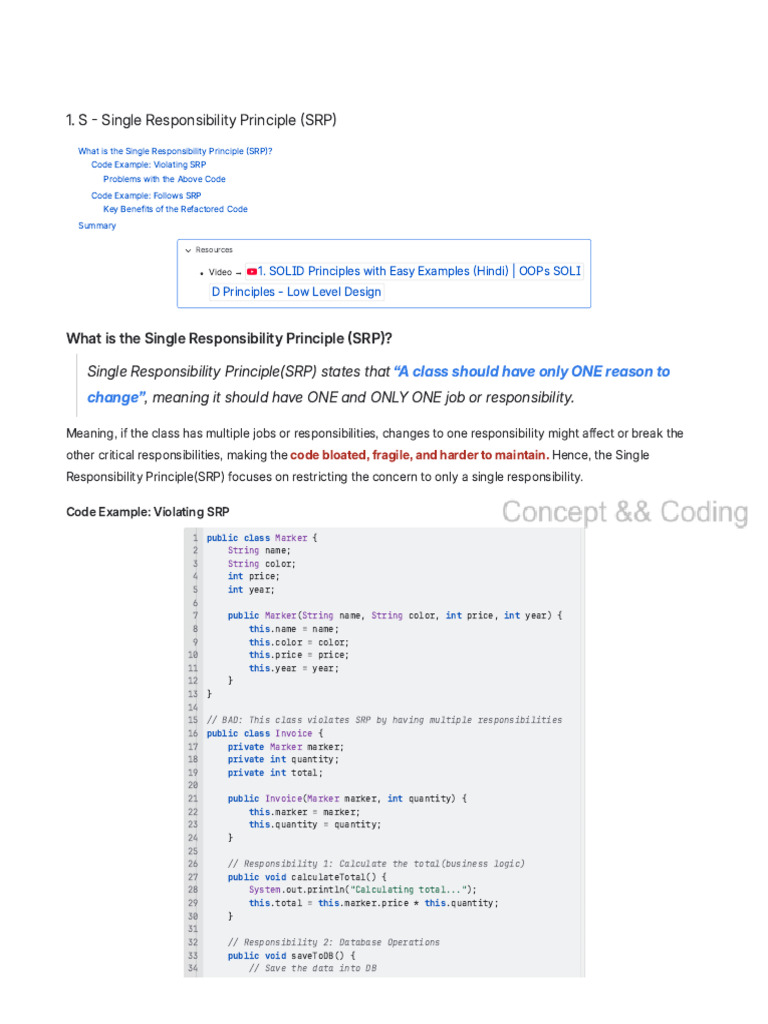
Task: Click comment '// BAD: This class violates SRP'
Action: 384,720
